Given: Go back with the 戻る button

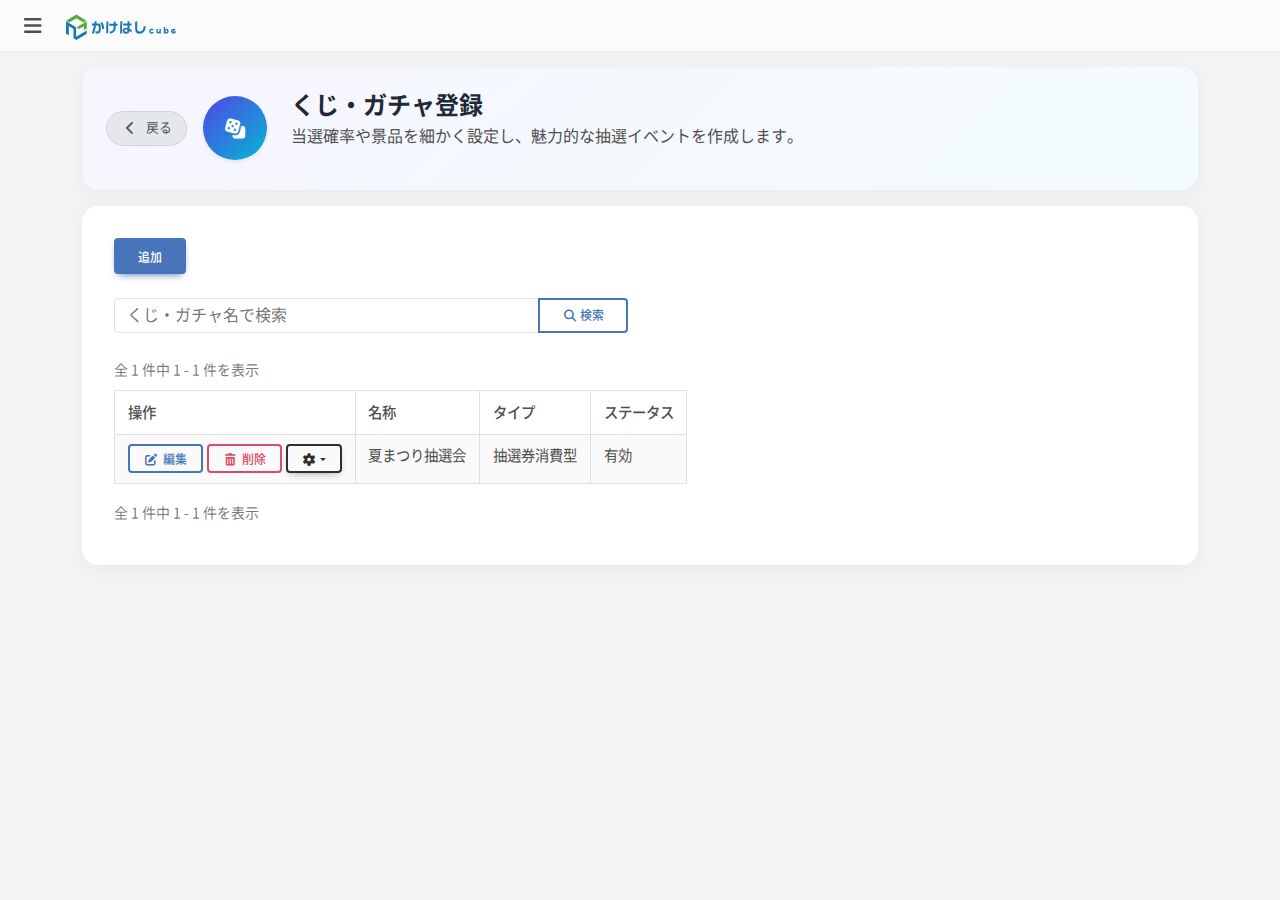Looking at the screenshot, I should point(147,128).
